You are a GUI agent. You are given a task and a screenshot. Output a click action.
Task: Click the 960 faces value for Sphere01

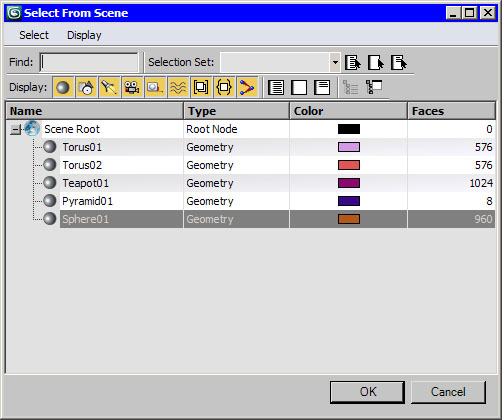coord(483,219)
